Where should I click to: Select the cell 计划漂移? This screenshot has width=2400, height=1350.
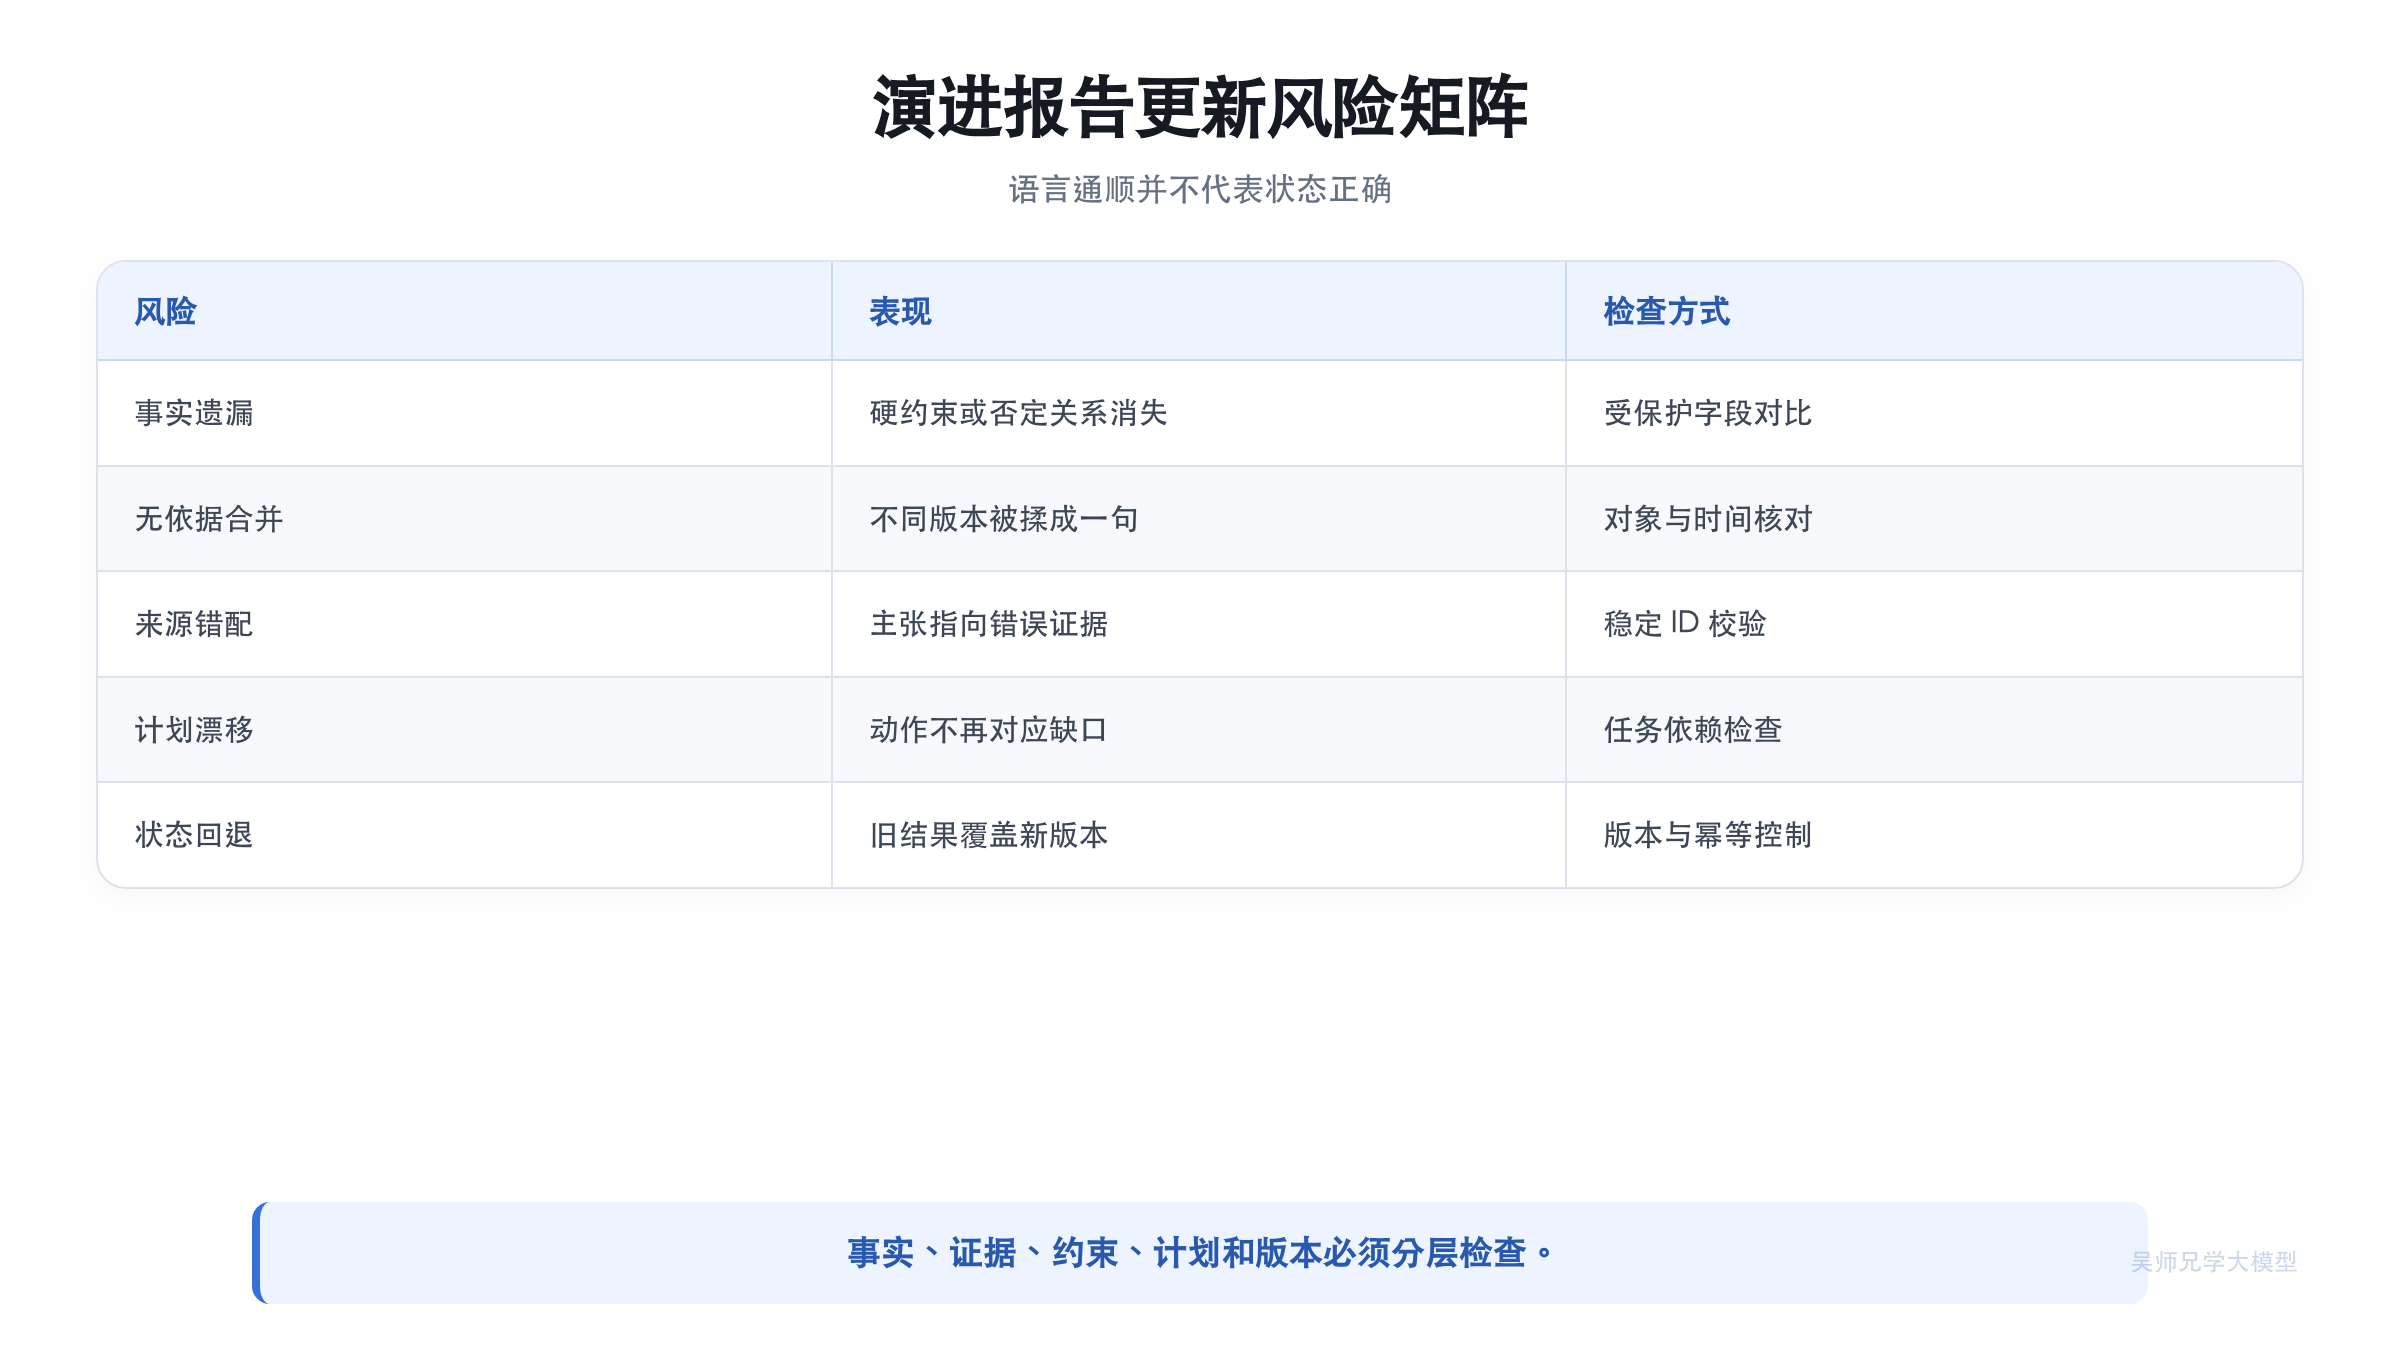tap(465, 730)
